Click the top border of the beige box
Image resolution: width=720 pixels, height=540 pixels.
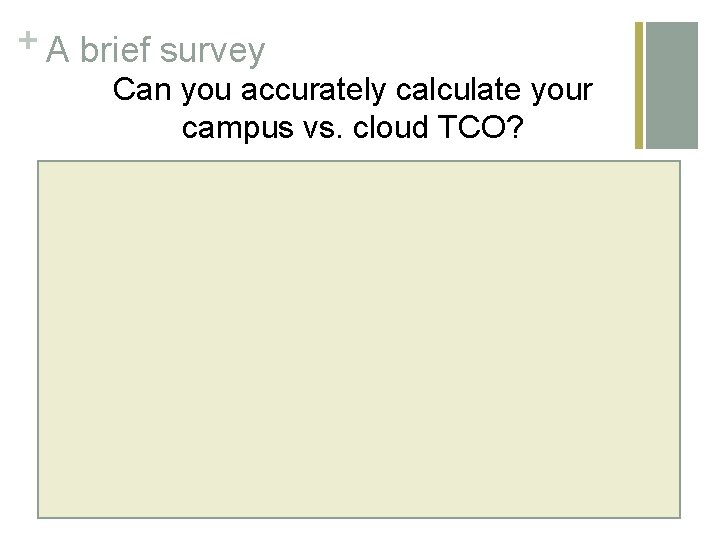tap(359, 161)
